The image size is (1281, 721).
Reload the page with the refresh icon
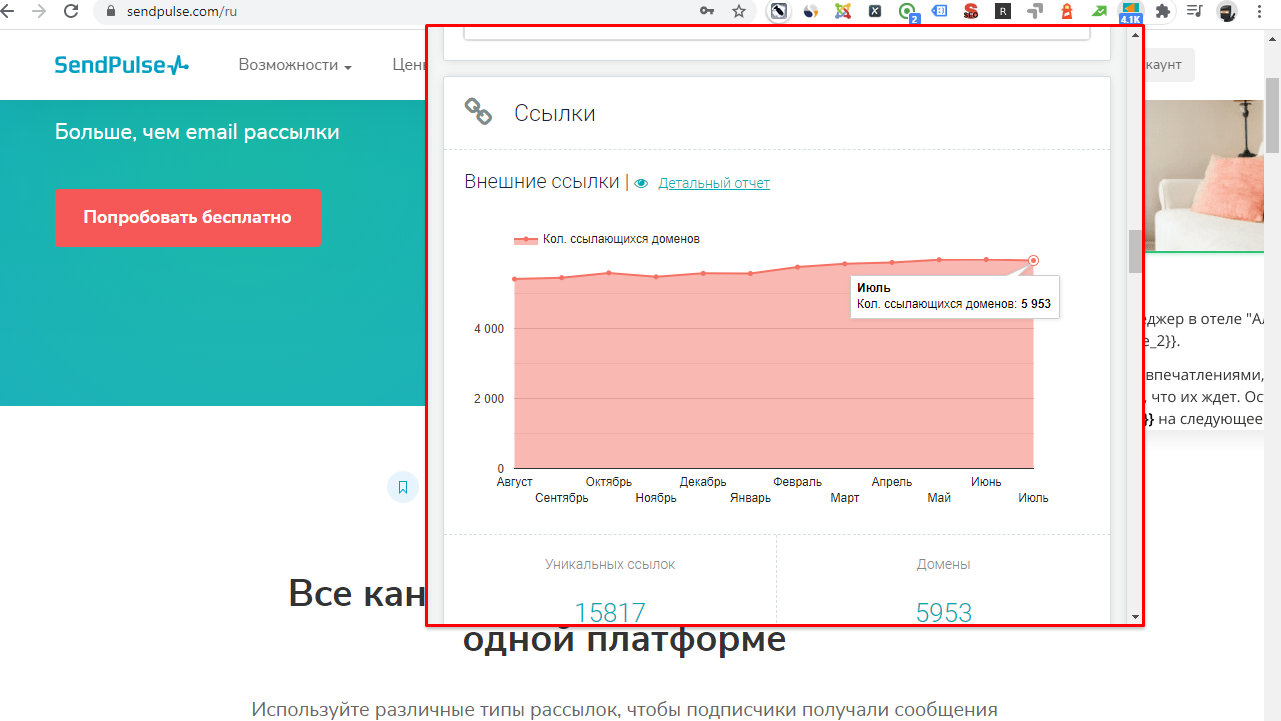(71, 12)
